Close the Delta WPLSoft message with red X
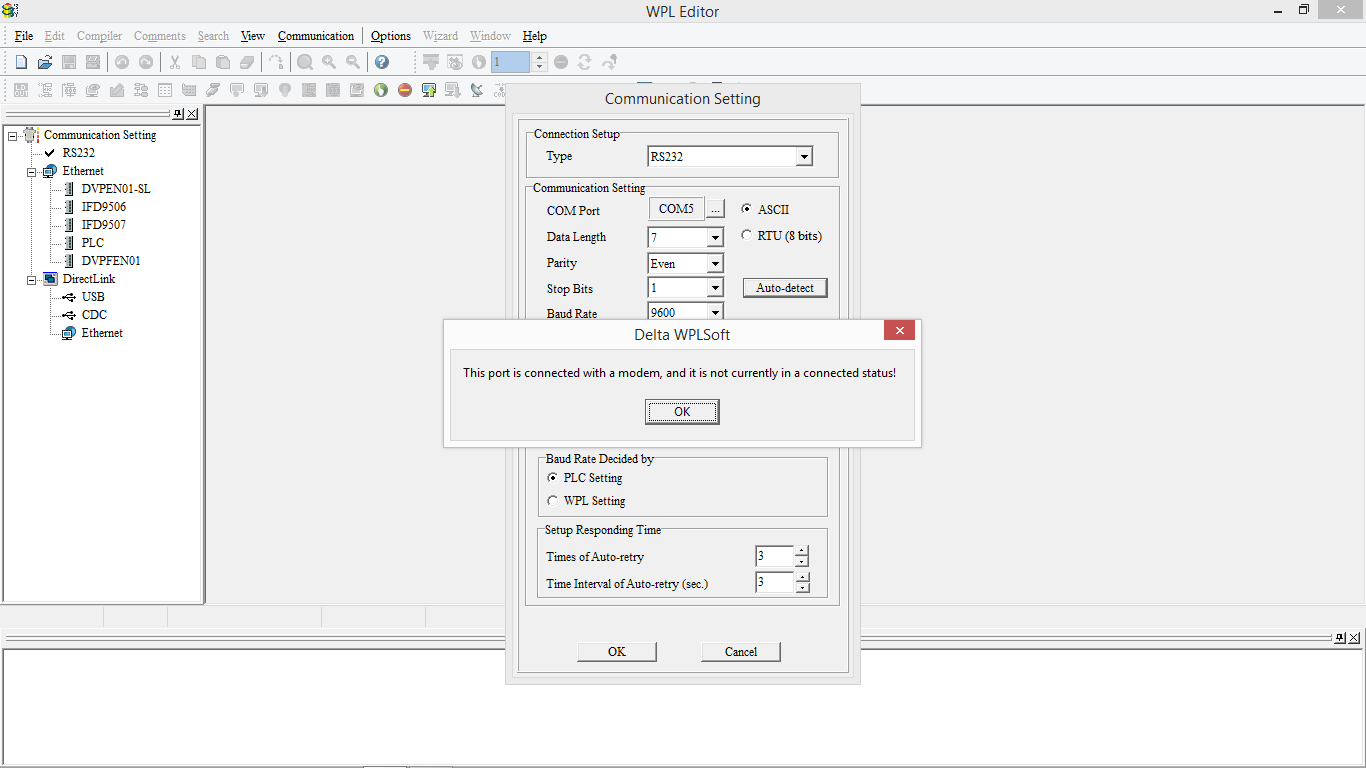The height and width of the screenshot is (768, 1366). click(x=900, y=331)
